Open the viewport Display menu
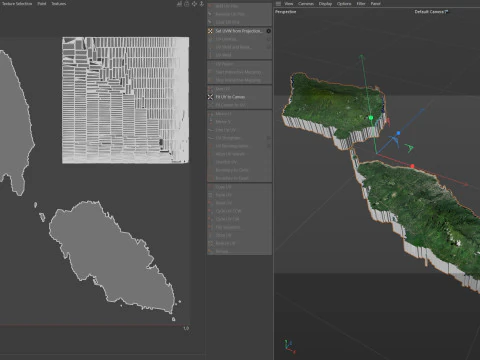This screenshot has height=360, width=480. tap(325, 4)
